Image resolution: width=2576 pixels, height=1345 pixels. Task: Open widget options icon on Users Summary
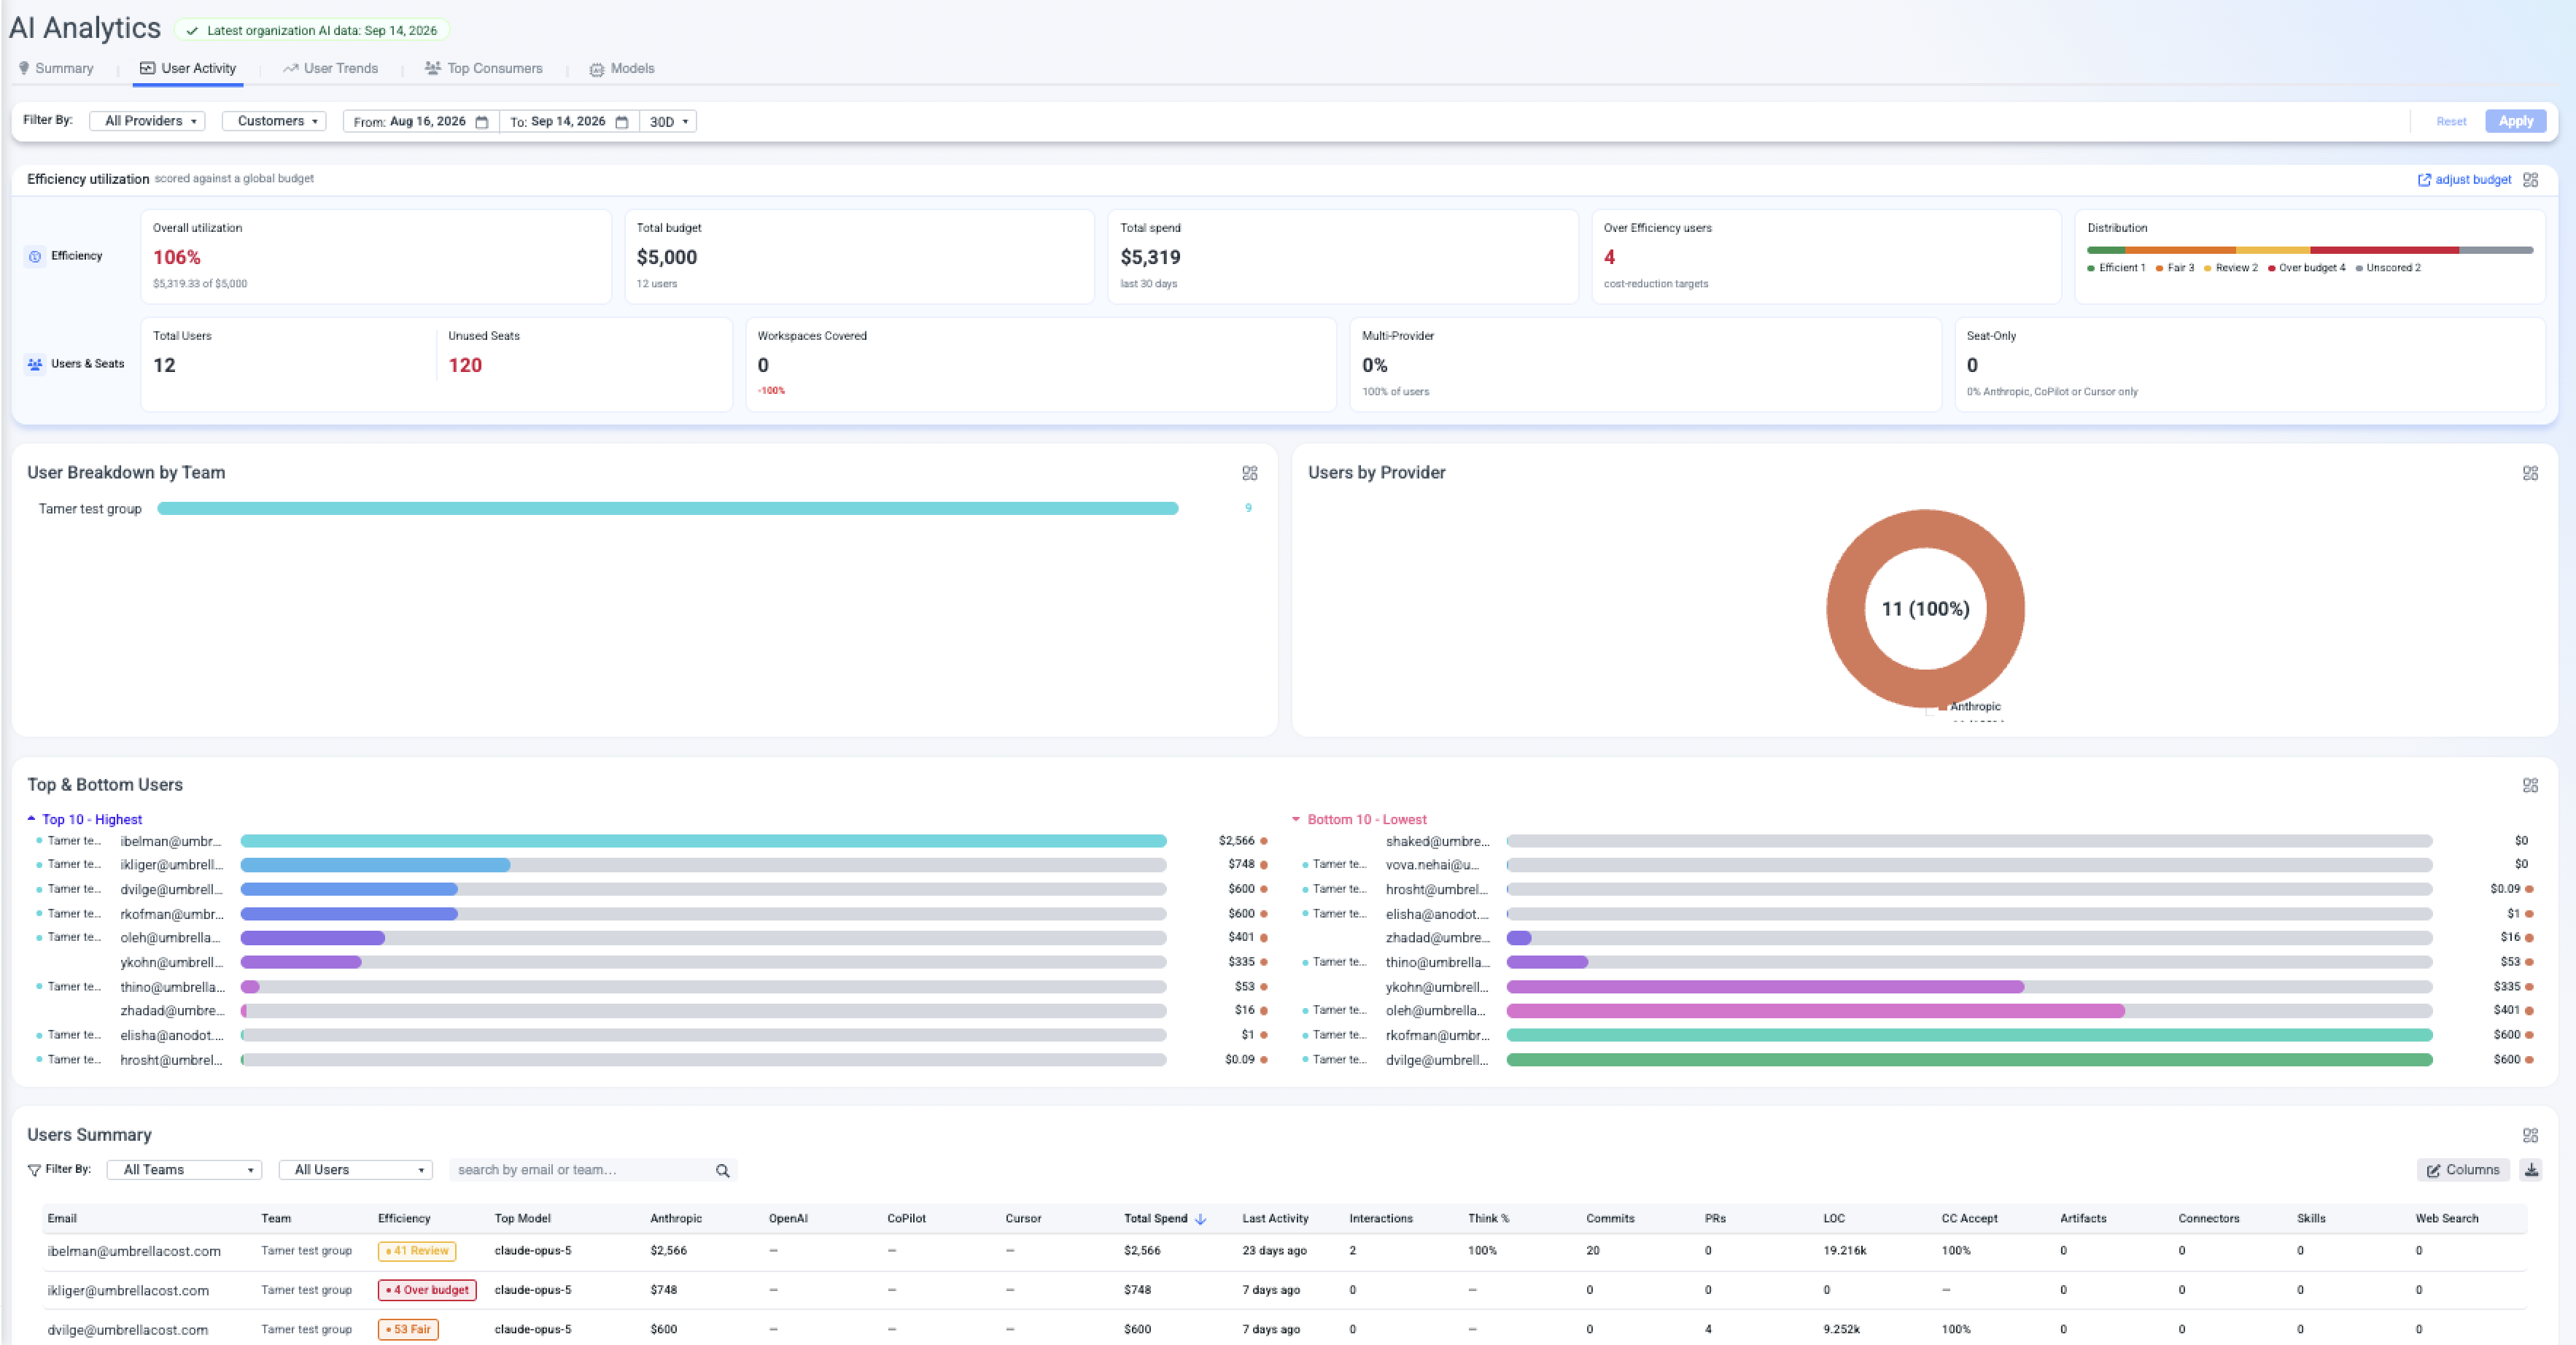click(x=2530, y=1135)
